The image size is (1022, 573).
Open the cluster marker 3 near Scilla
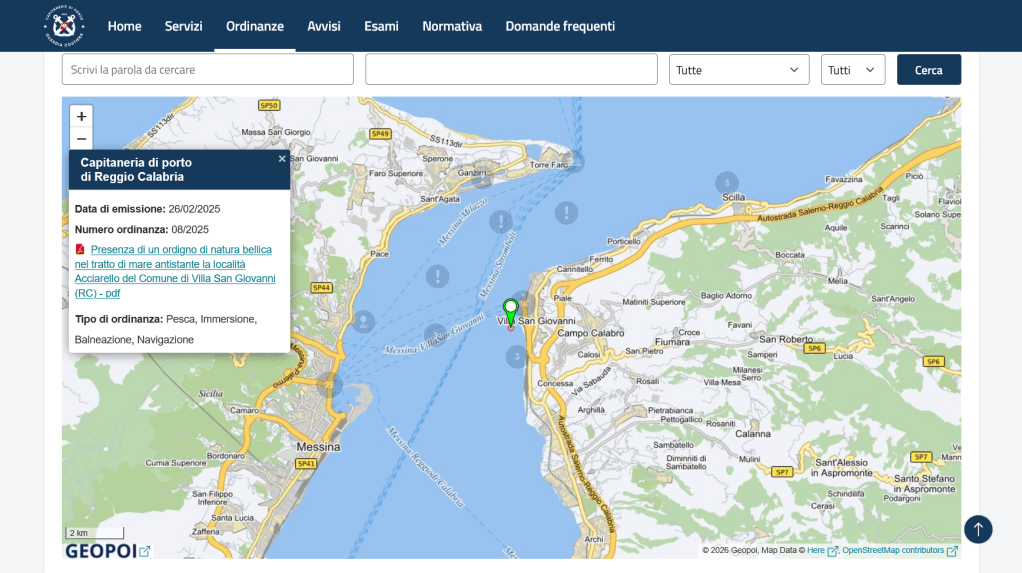click(x=727, y=183)
